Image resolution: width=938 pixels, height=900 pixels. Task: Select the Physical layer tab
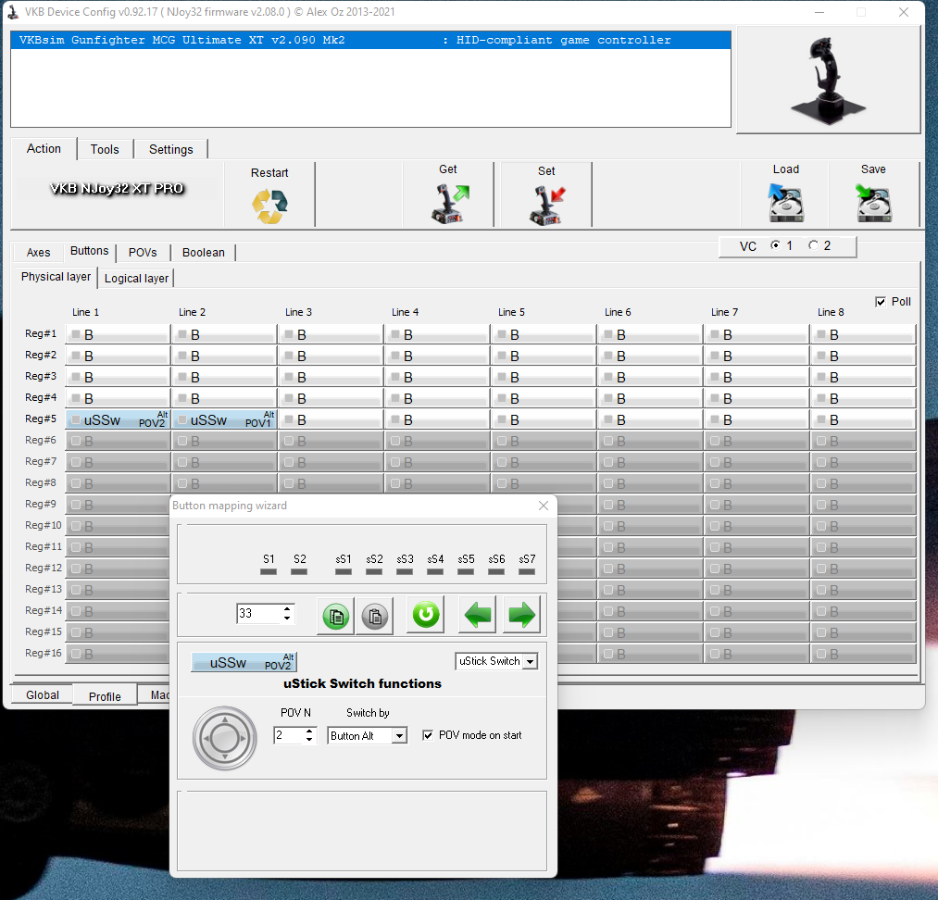tap(56, 276)
